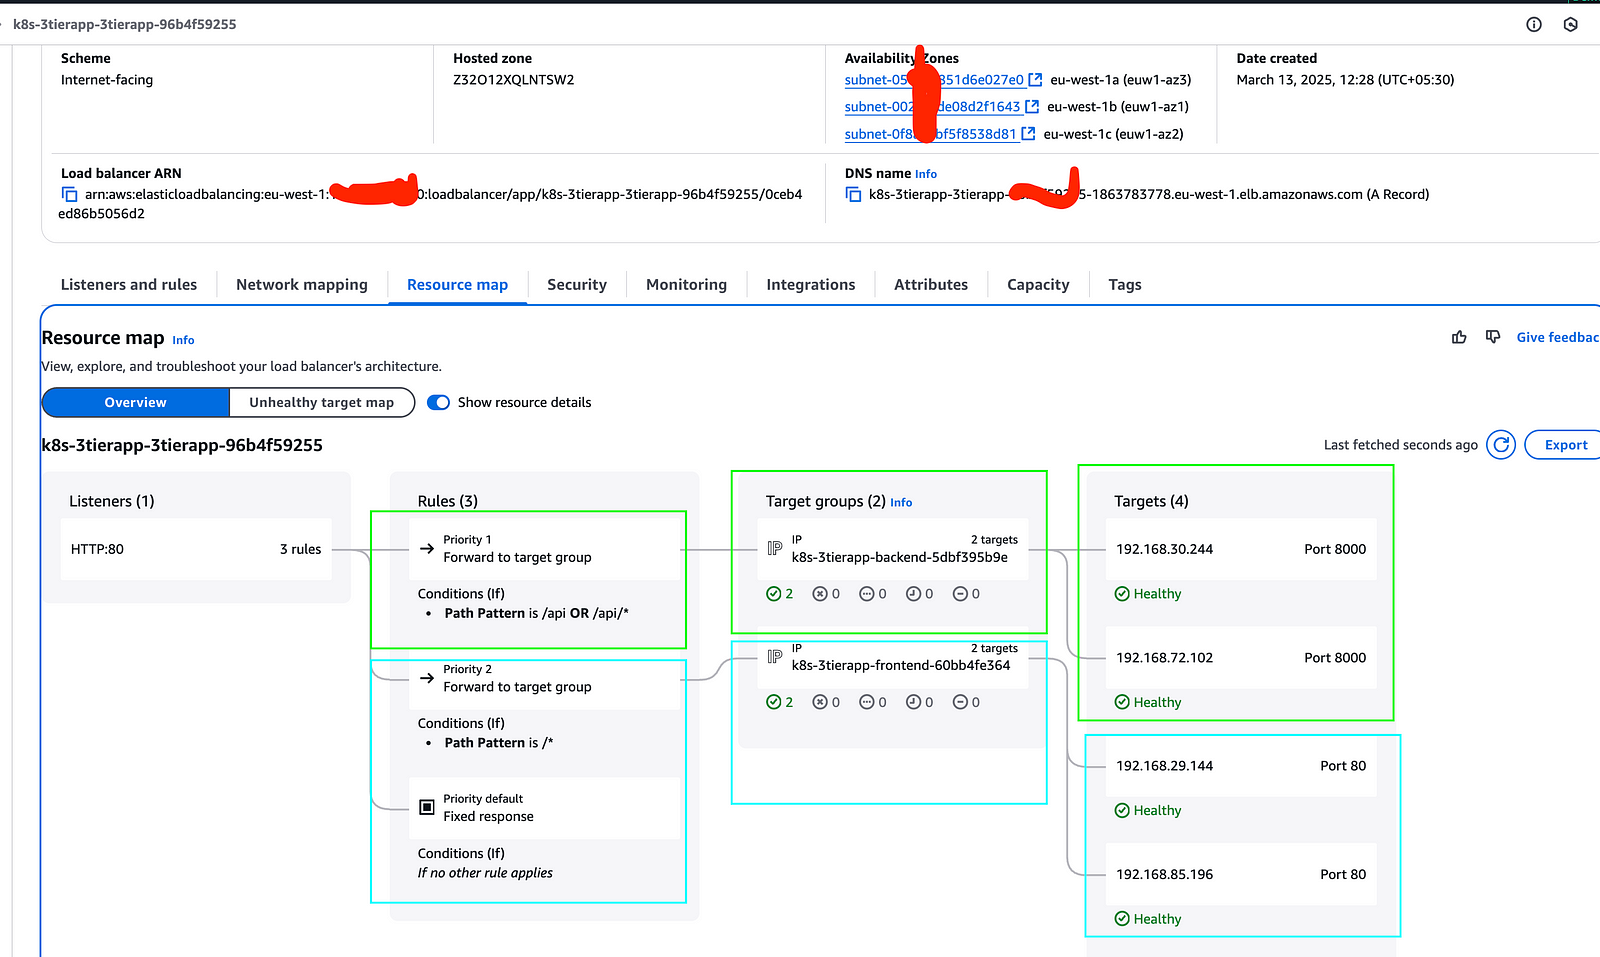Screen dimensions: 1600x957
Task: Select the Overview view option
Action: (x=135, y=402)
